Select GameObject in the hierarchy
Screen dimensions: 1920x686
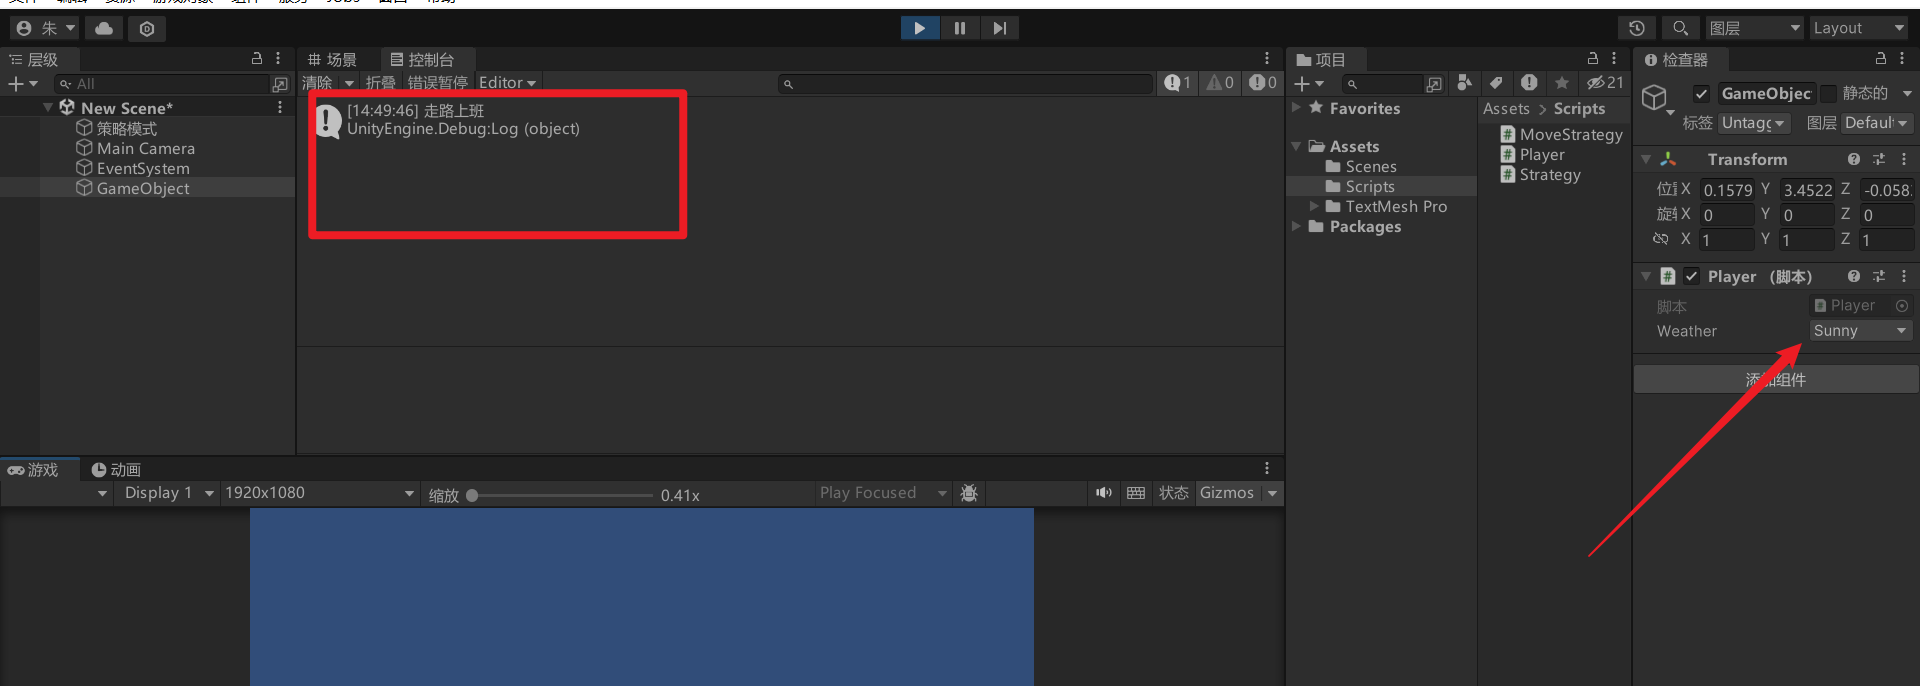click(x=142, y=188)
